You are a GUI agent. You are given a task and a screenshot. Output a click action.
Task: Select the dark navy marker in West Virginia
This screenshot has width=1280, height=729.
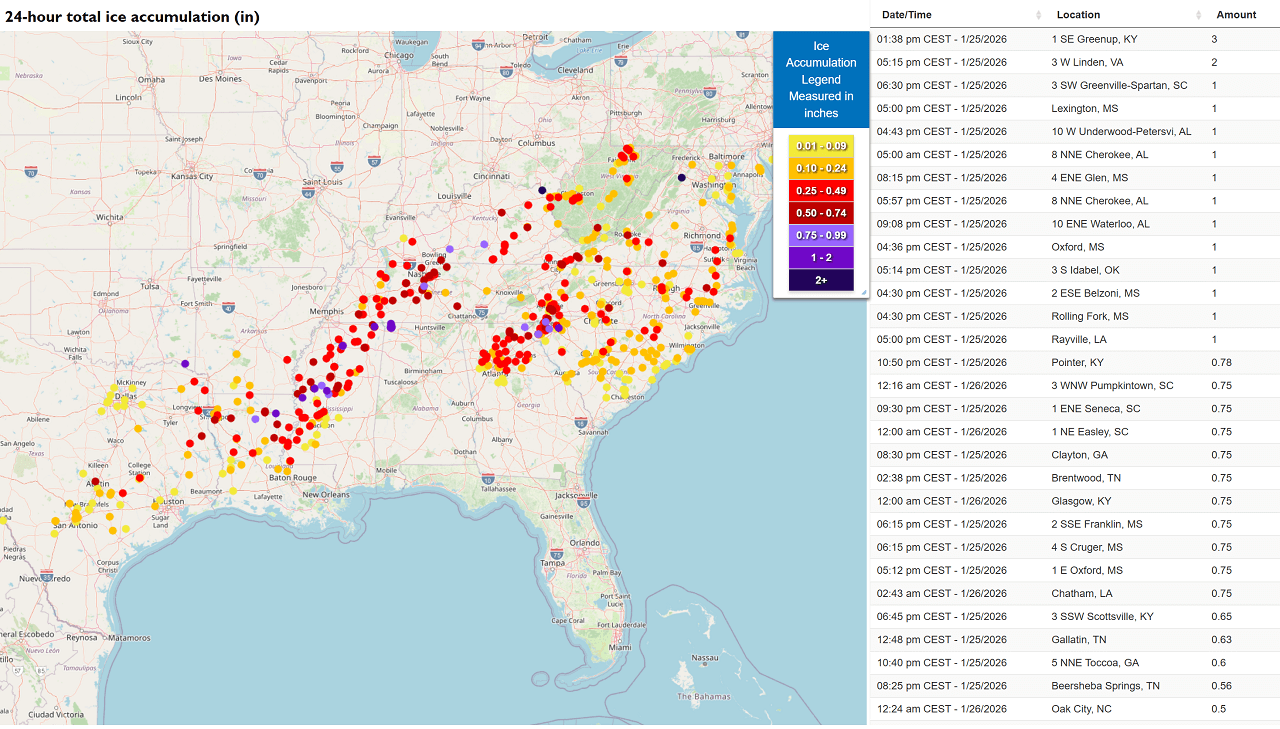[542, 189]
